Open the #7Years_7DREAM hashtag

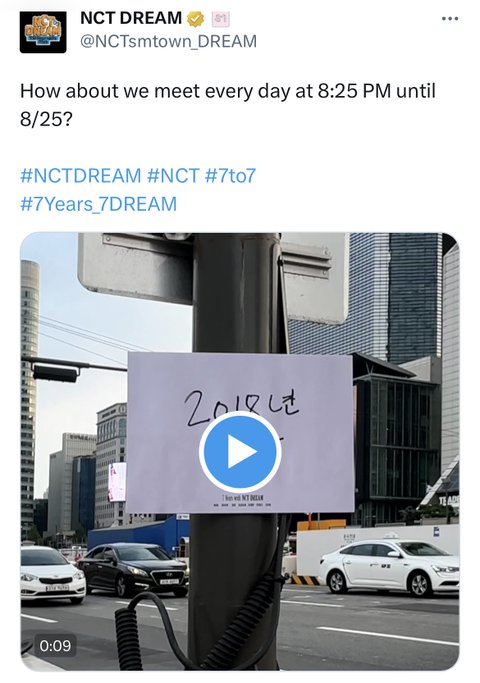[98, 204]
